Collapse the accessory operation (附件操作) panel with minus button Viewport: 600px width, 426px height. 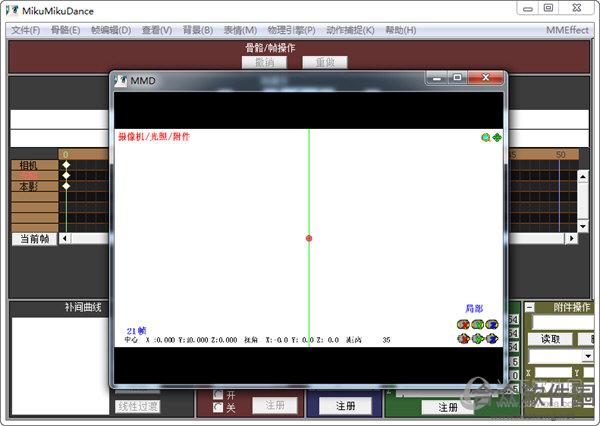(x=530, y=307)
